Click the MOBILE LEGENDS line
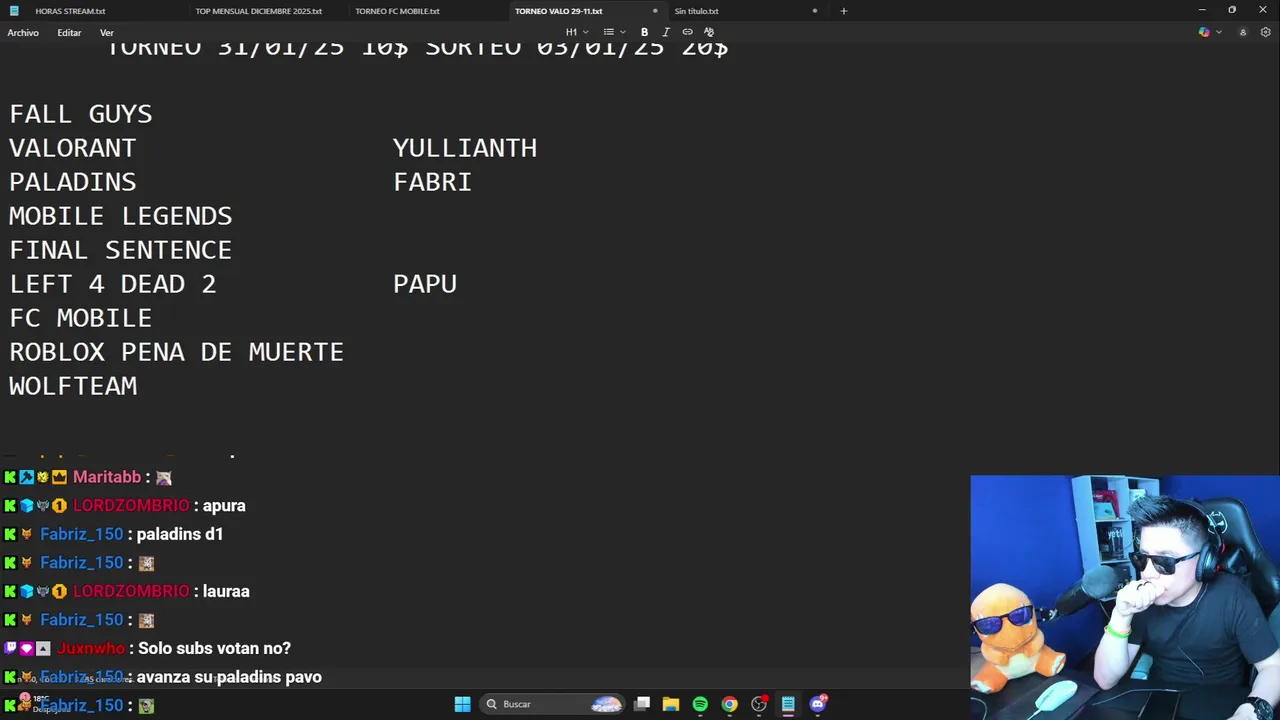 121,216
